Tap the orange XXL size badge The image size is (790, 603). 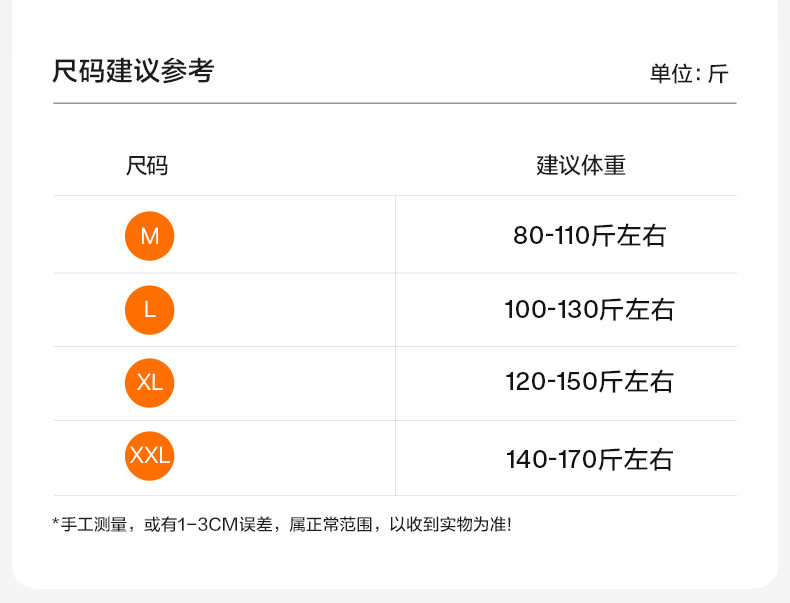149,457
